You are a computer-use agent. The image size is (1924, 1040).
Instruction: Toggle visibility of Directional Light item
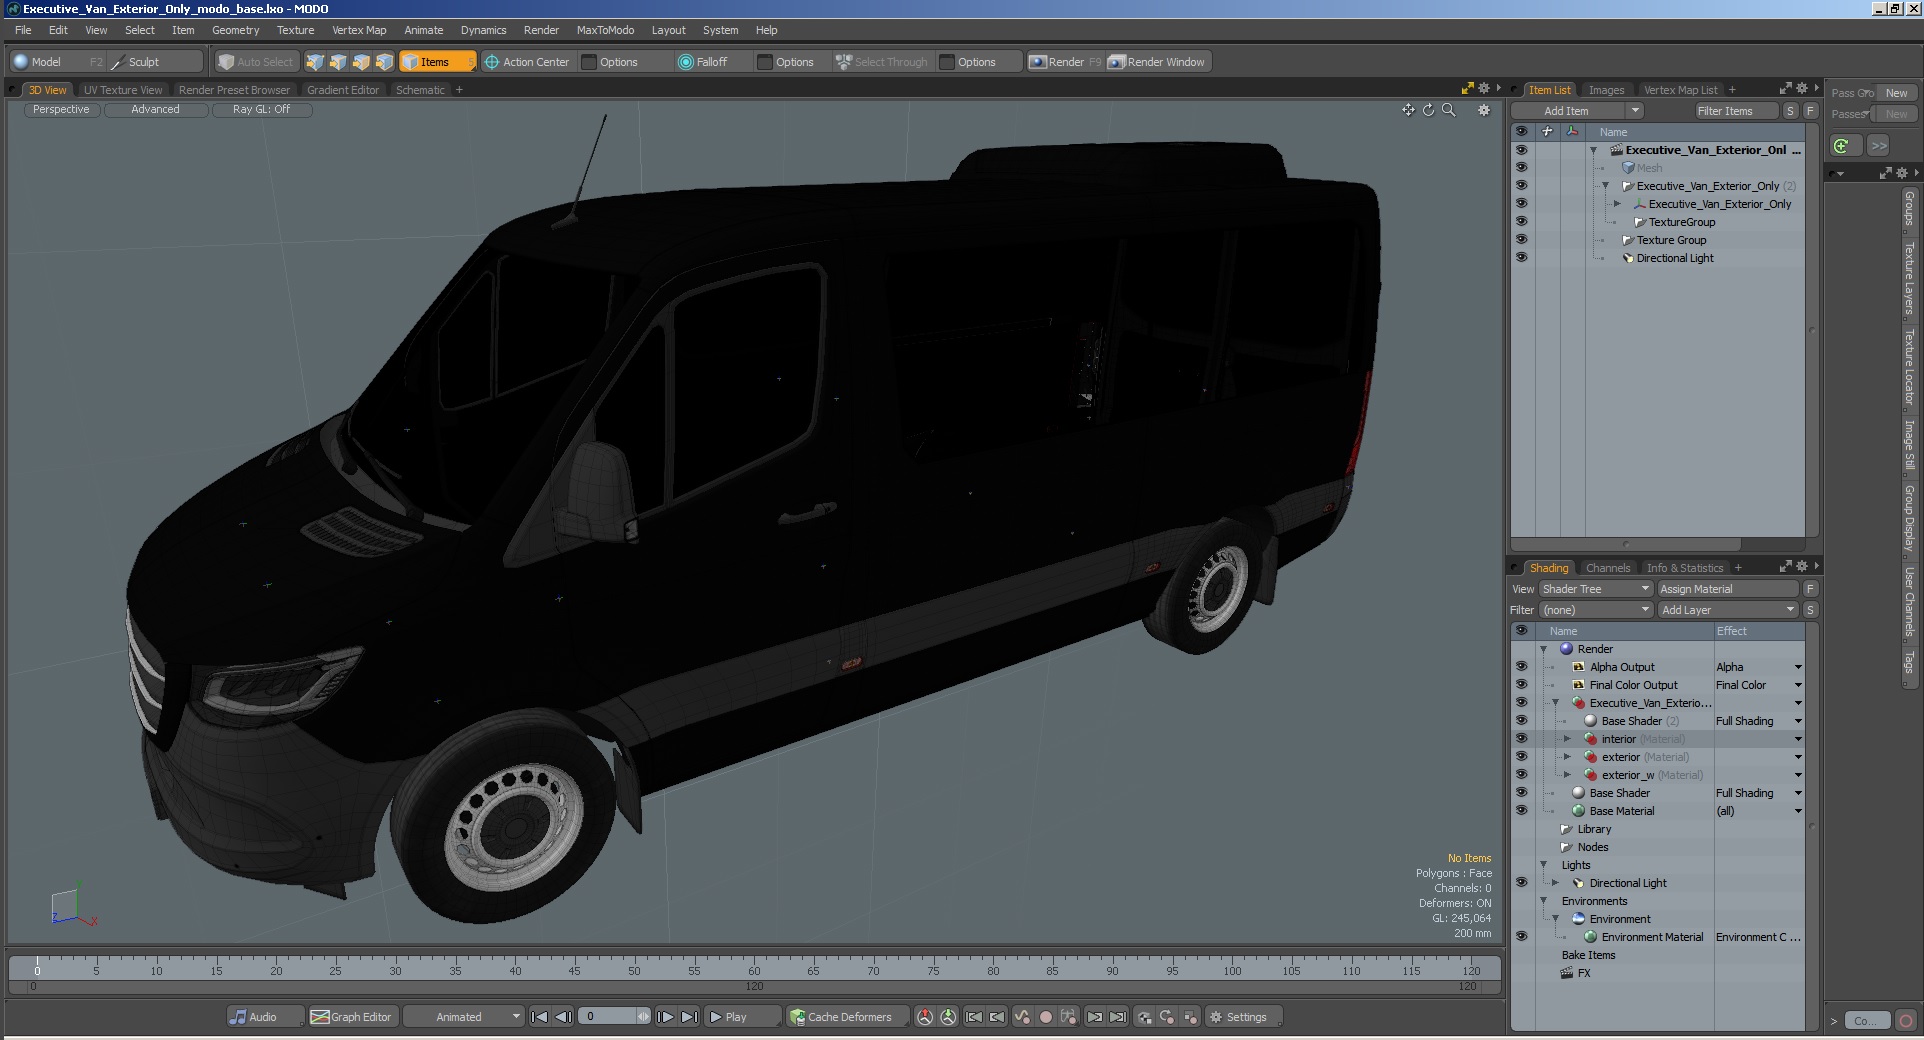coord(1521,258)
